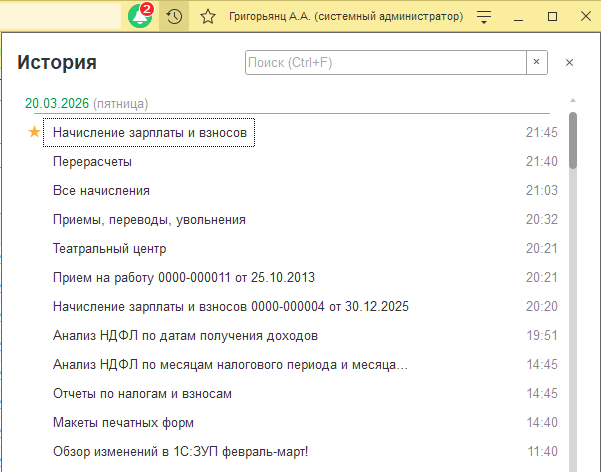
Task: Click the gold star beside Начисление зарплаты
Action: coord(35,132)
